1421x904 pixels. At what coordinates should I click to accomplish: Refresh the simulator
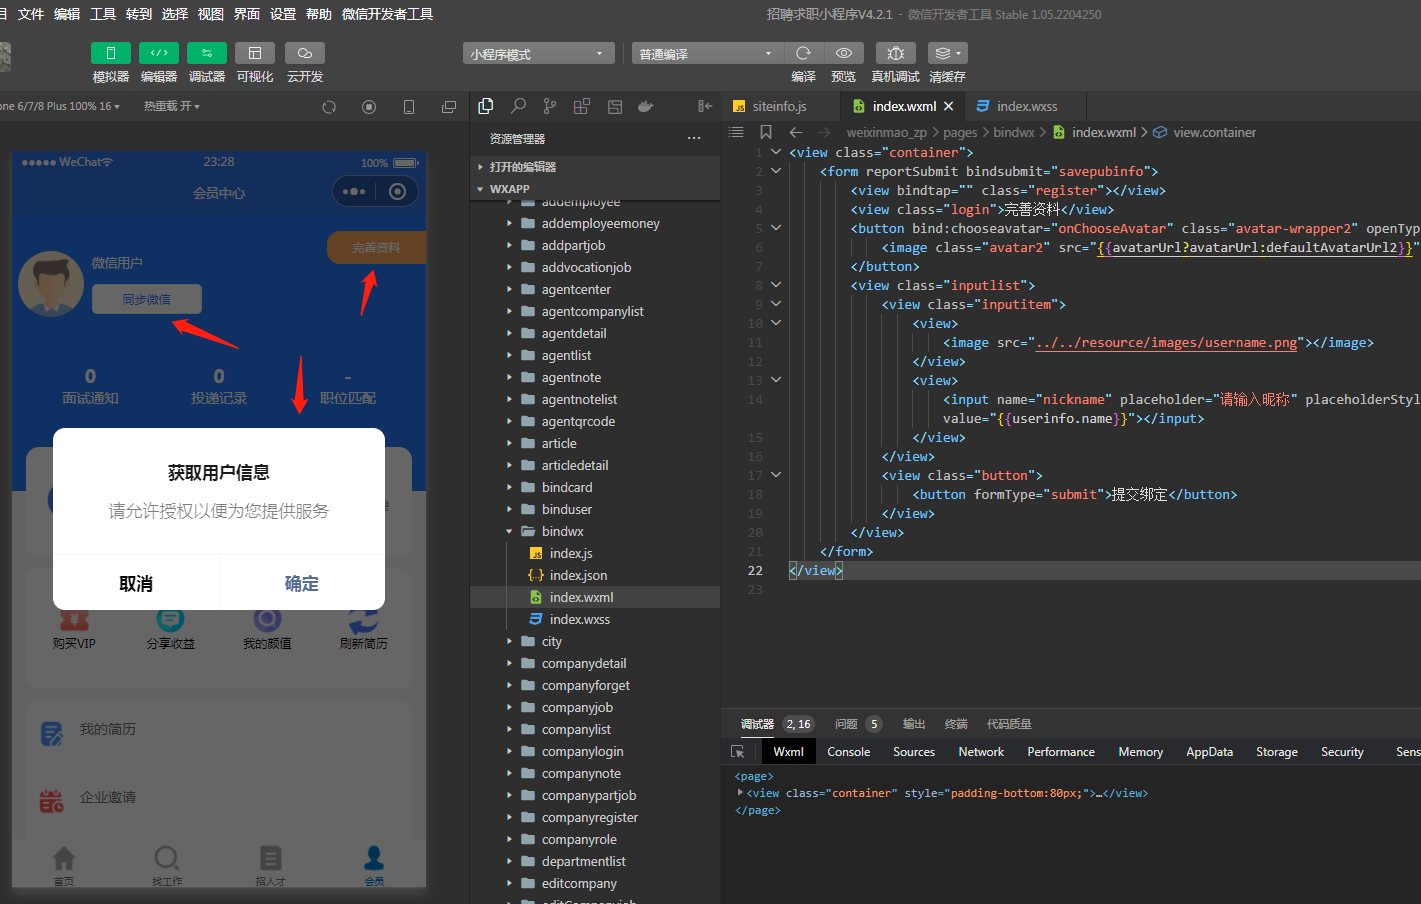tap(329, 107)
